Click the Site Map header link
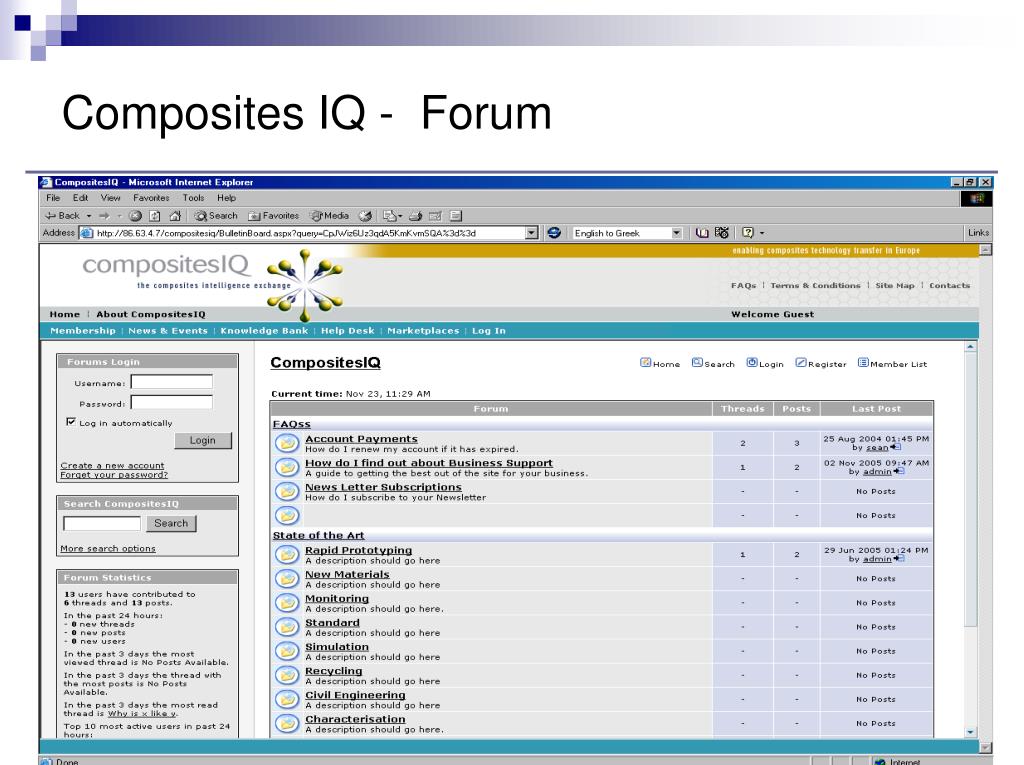This screenshot has width=1024, height=765. [895, 285]
